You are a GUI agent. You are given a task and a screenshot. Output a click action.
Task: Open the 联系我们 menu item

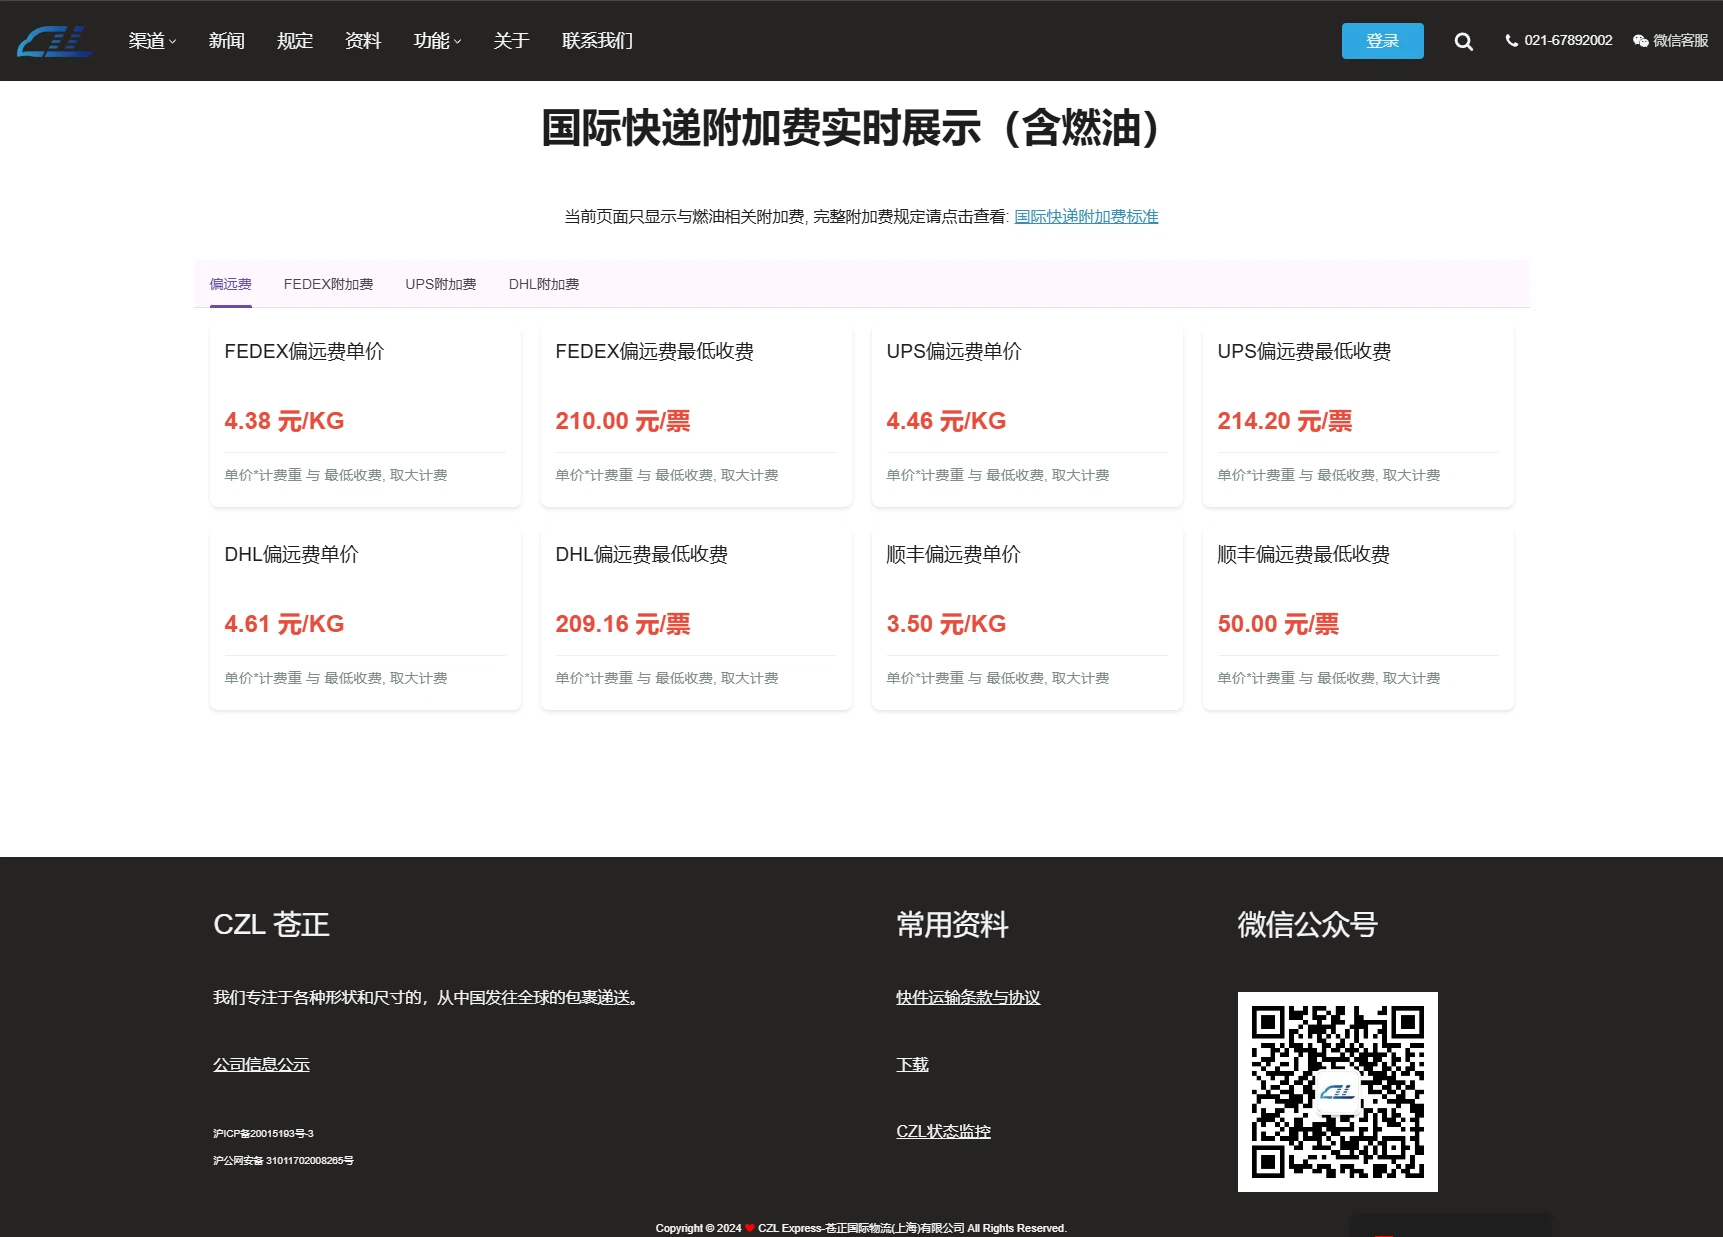597,41
